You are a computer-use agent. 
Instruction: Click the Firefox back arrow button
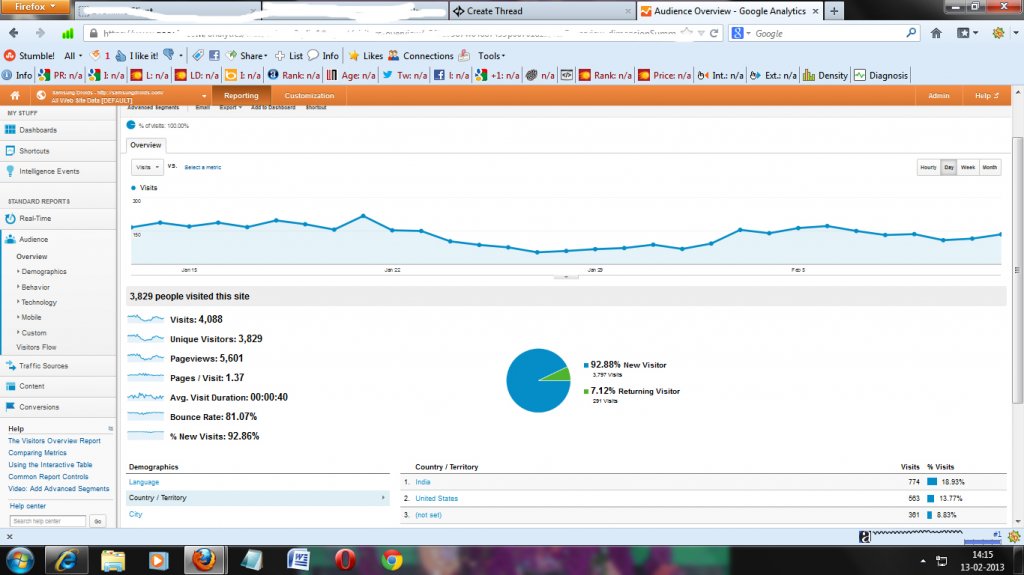point(14,33)
